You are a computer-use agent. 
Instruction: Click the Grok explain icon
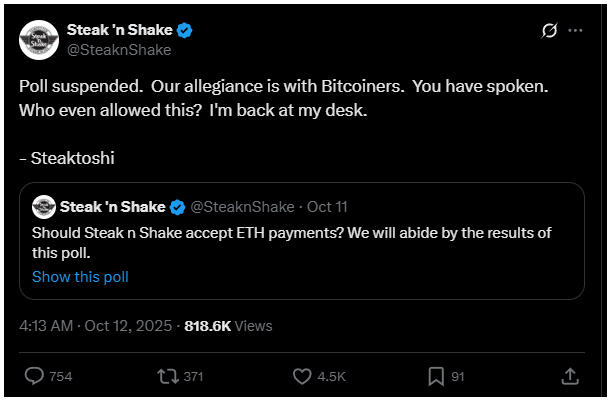548,31
